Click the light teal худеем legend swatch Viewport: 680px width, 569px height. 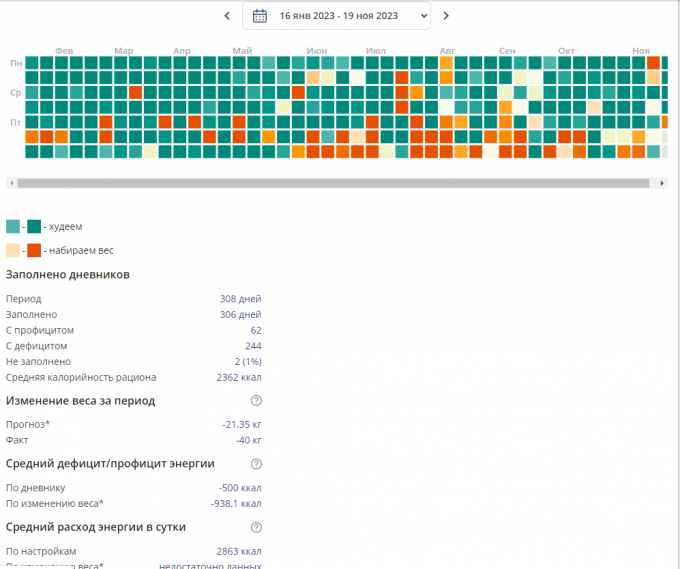pos(12,226)
